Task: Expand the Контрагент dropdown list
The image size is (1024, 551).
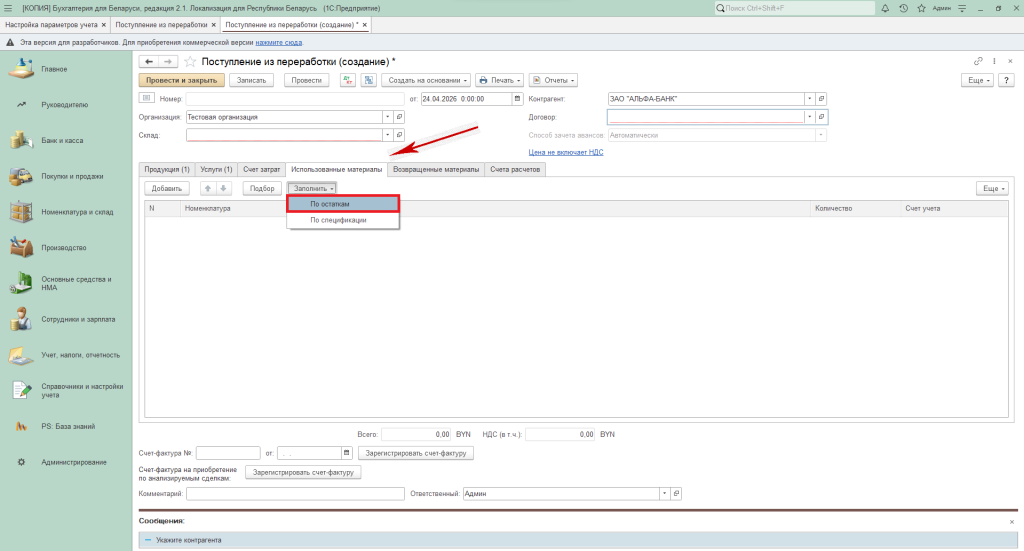Action: (807, 99)
